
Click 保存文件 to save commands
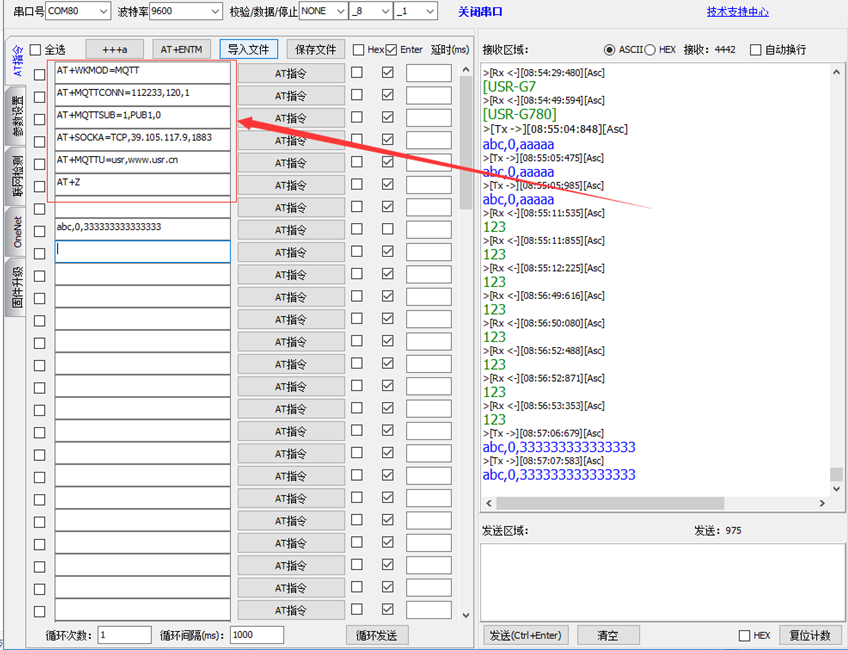pos(317,50)
